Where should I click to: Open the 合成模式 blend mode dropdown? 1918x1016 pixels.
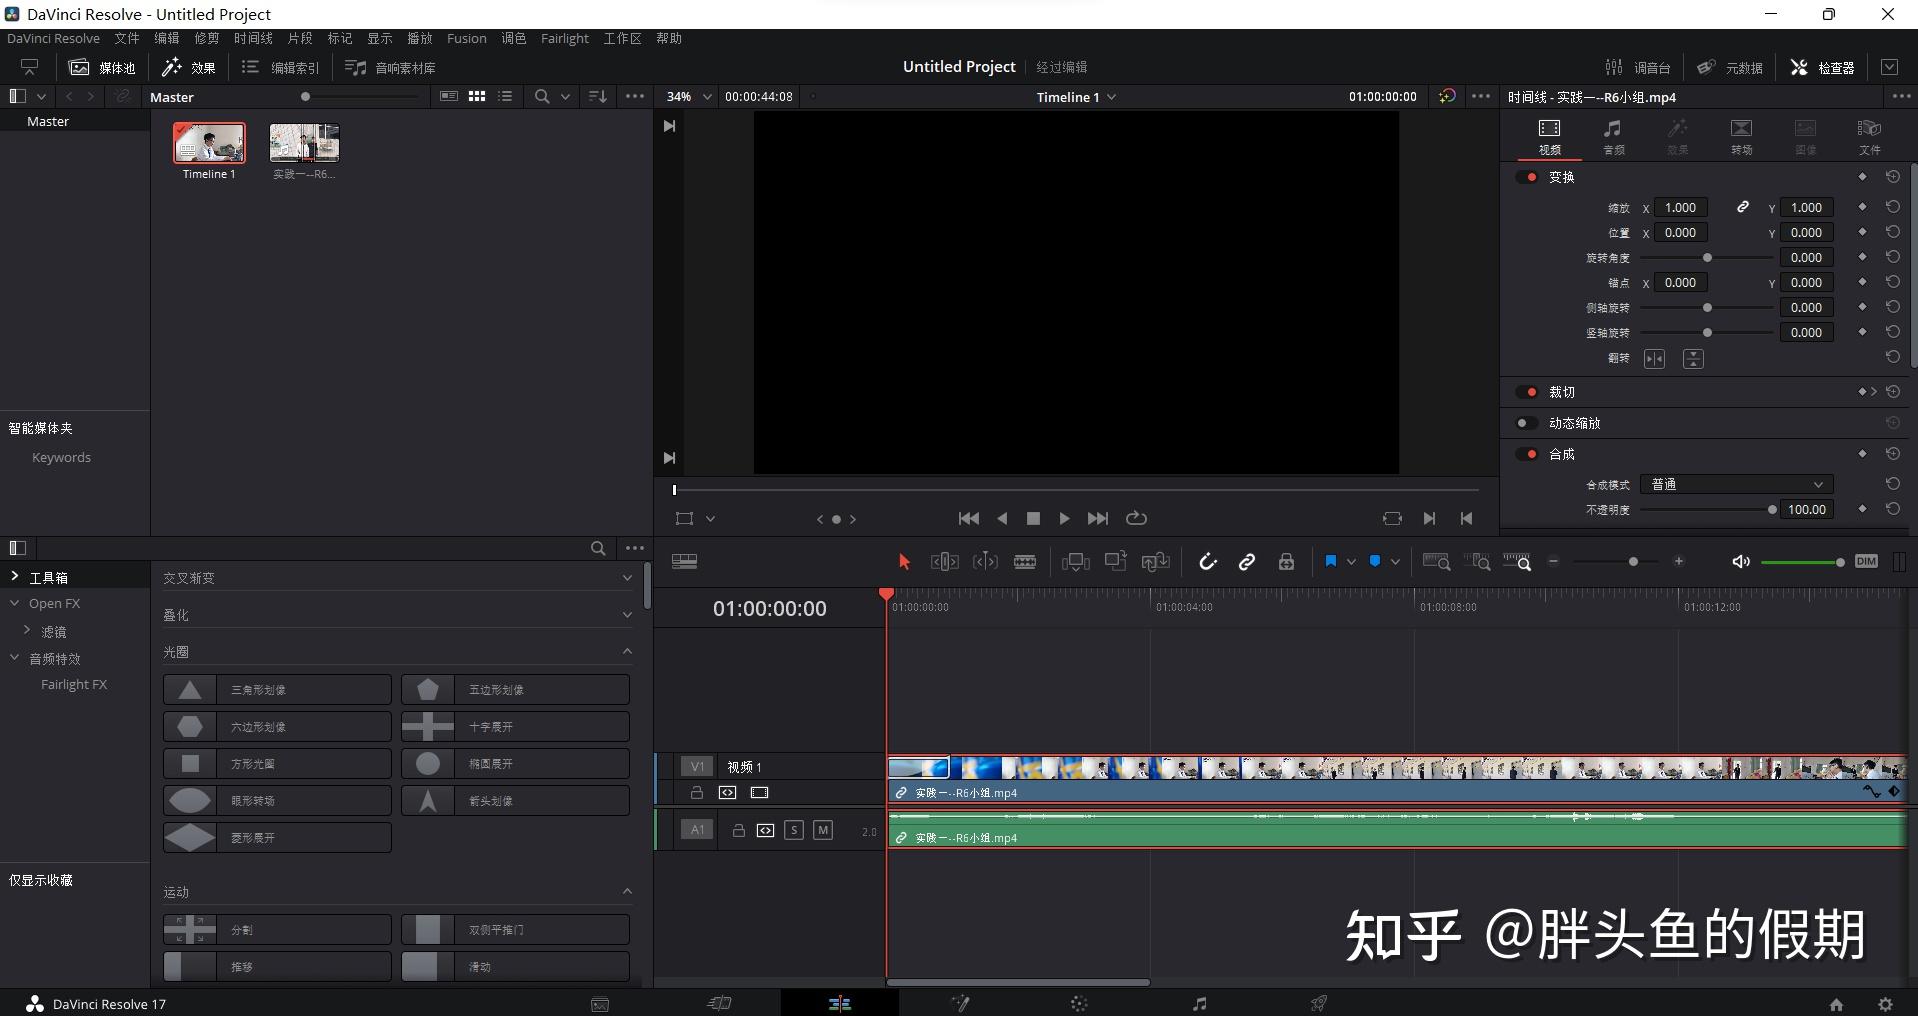1735,484
